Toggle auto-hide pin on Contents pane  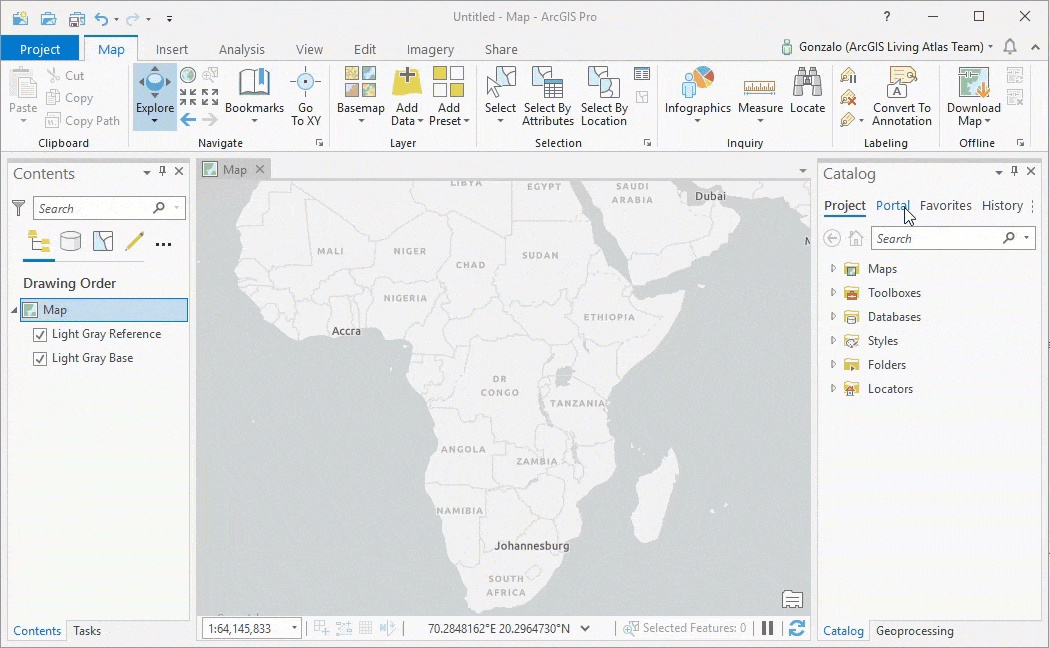tap(162, 171)
